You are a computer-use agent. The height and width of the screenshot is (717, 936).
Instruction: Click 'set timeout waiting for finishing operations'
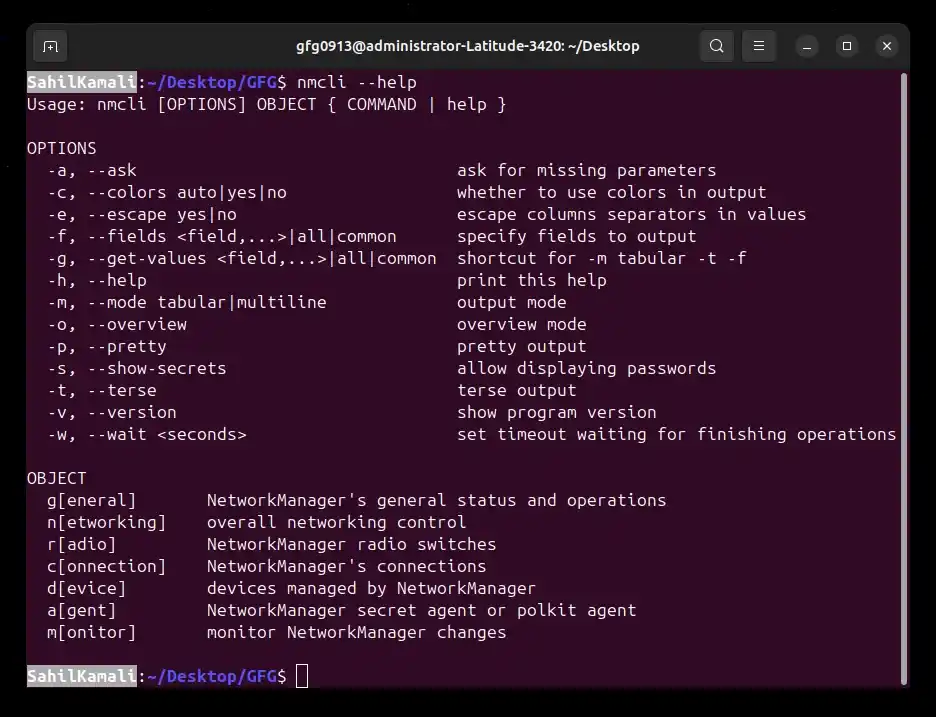(676, 435)
